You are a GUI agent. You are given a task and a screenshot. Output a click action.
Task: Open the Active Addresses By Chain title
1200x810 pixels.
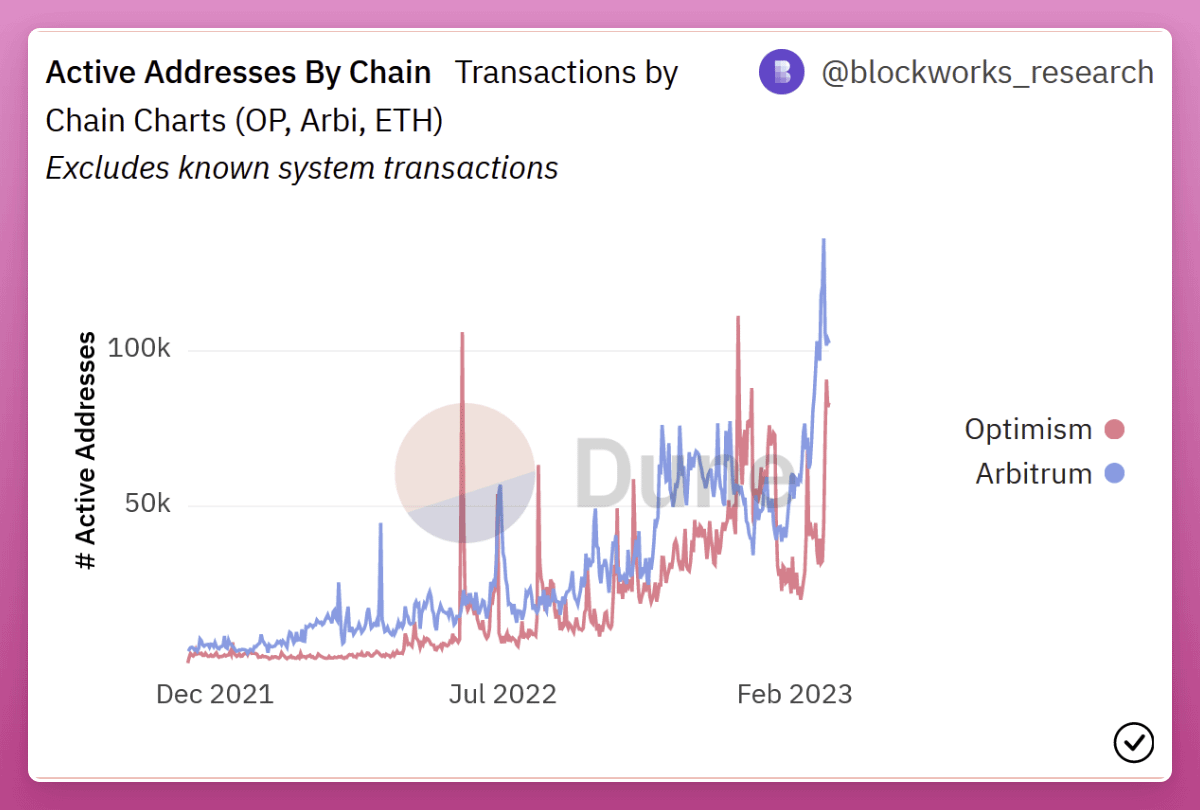click(239, 72)
